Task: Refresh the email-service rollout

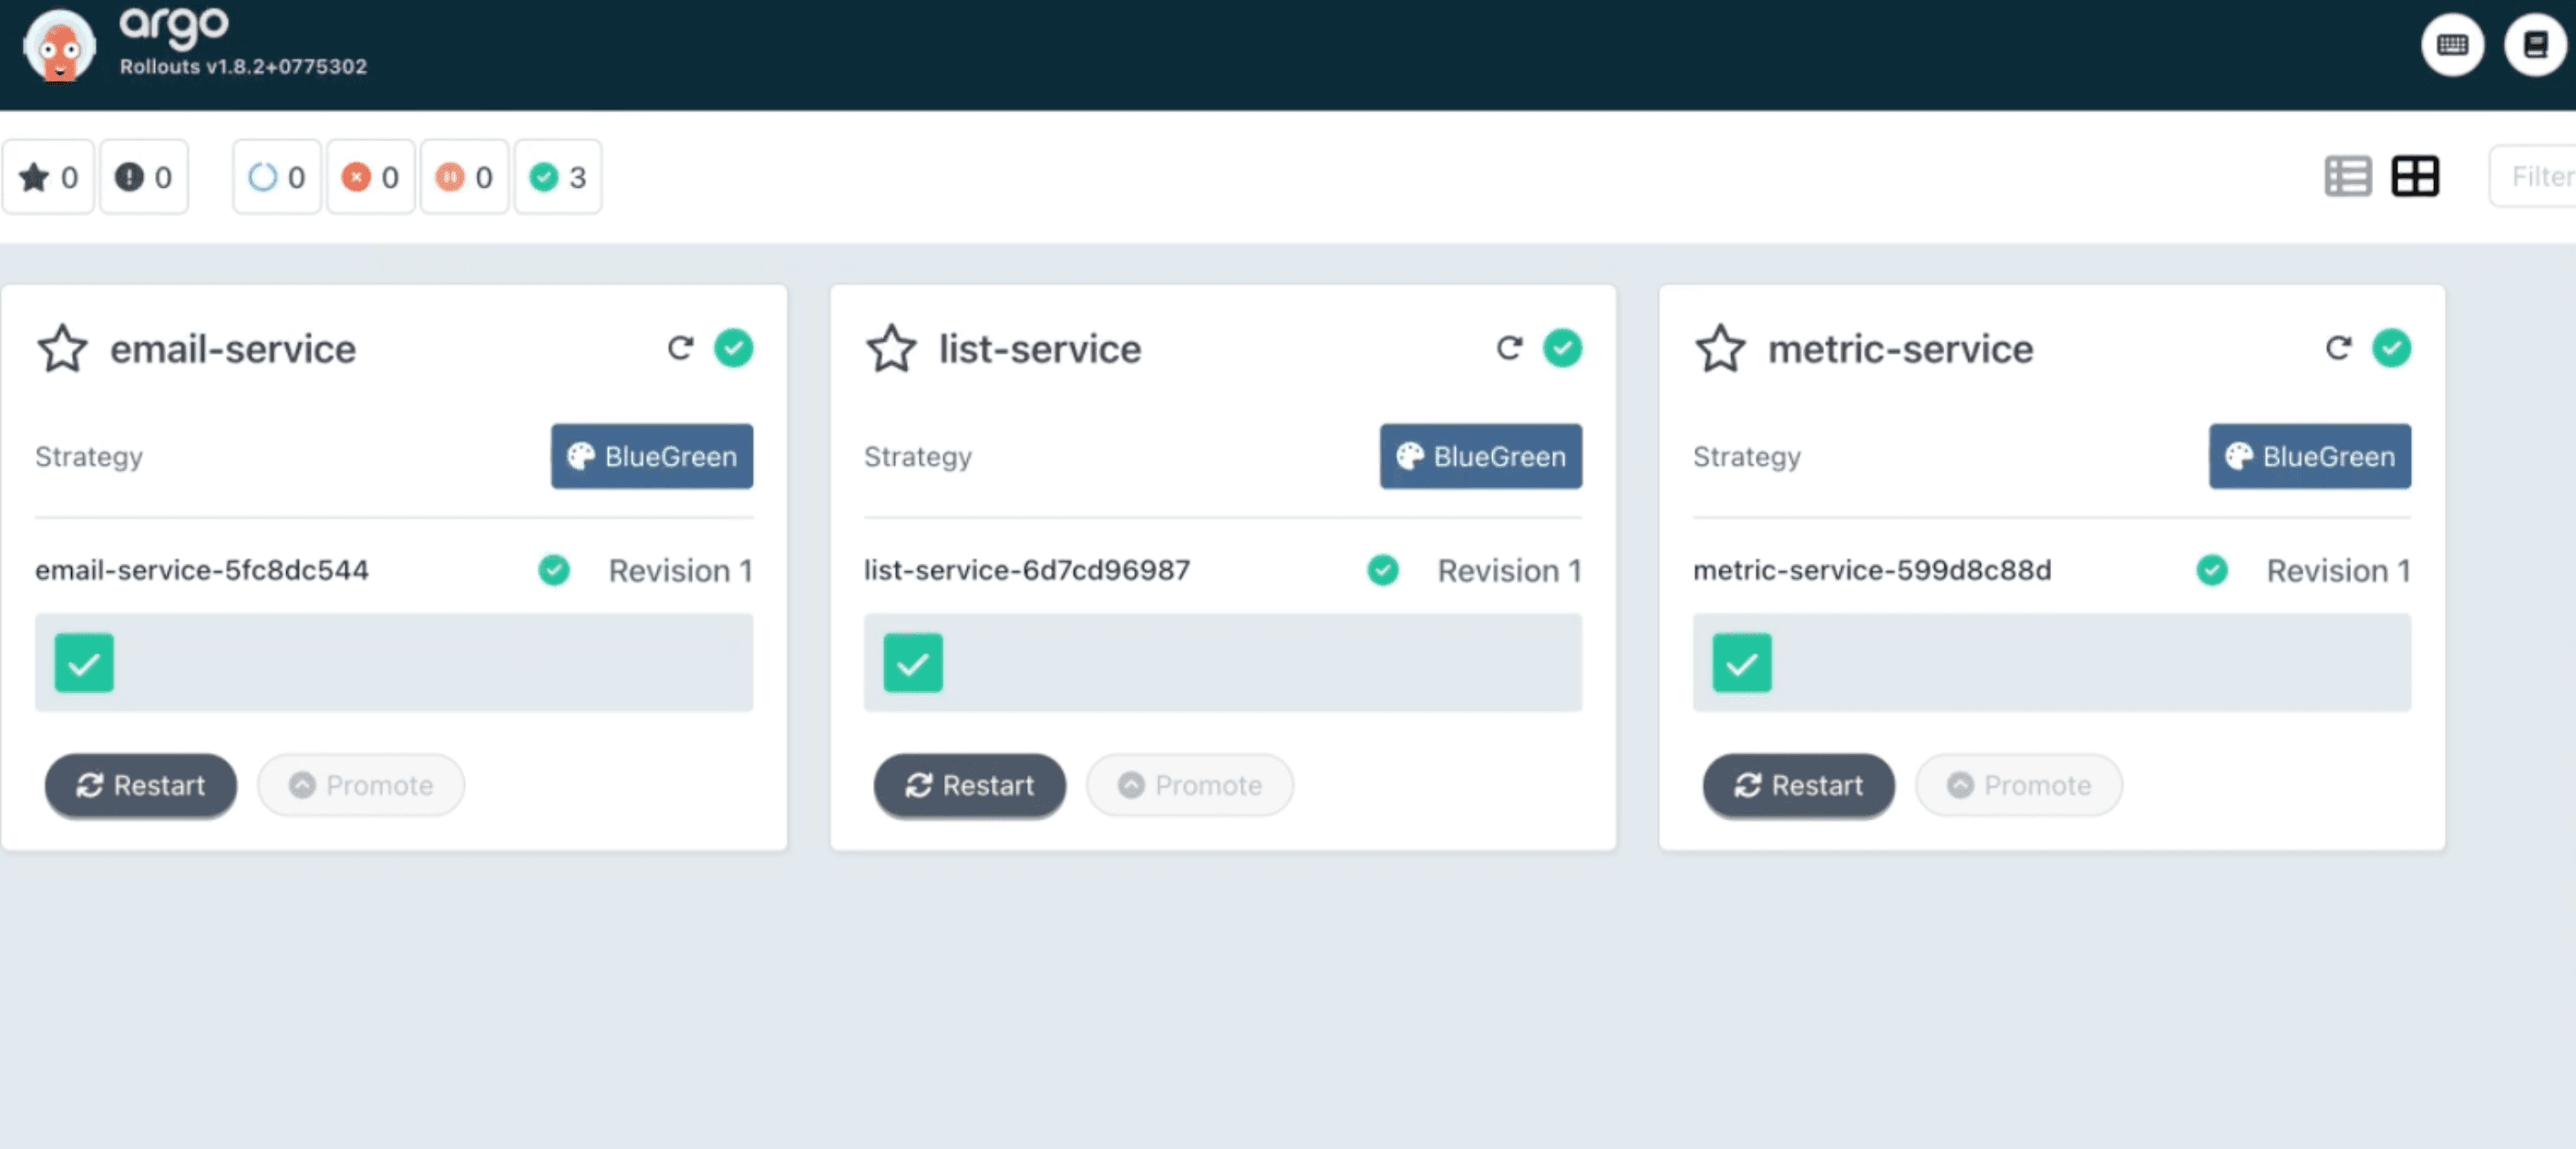Action: coord(680,348)
